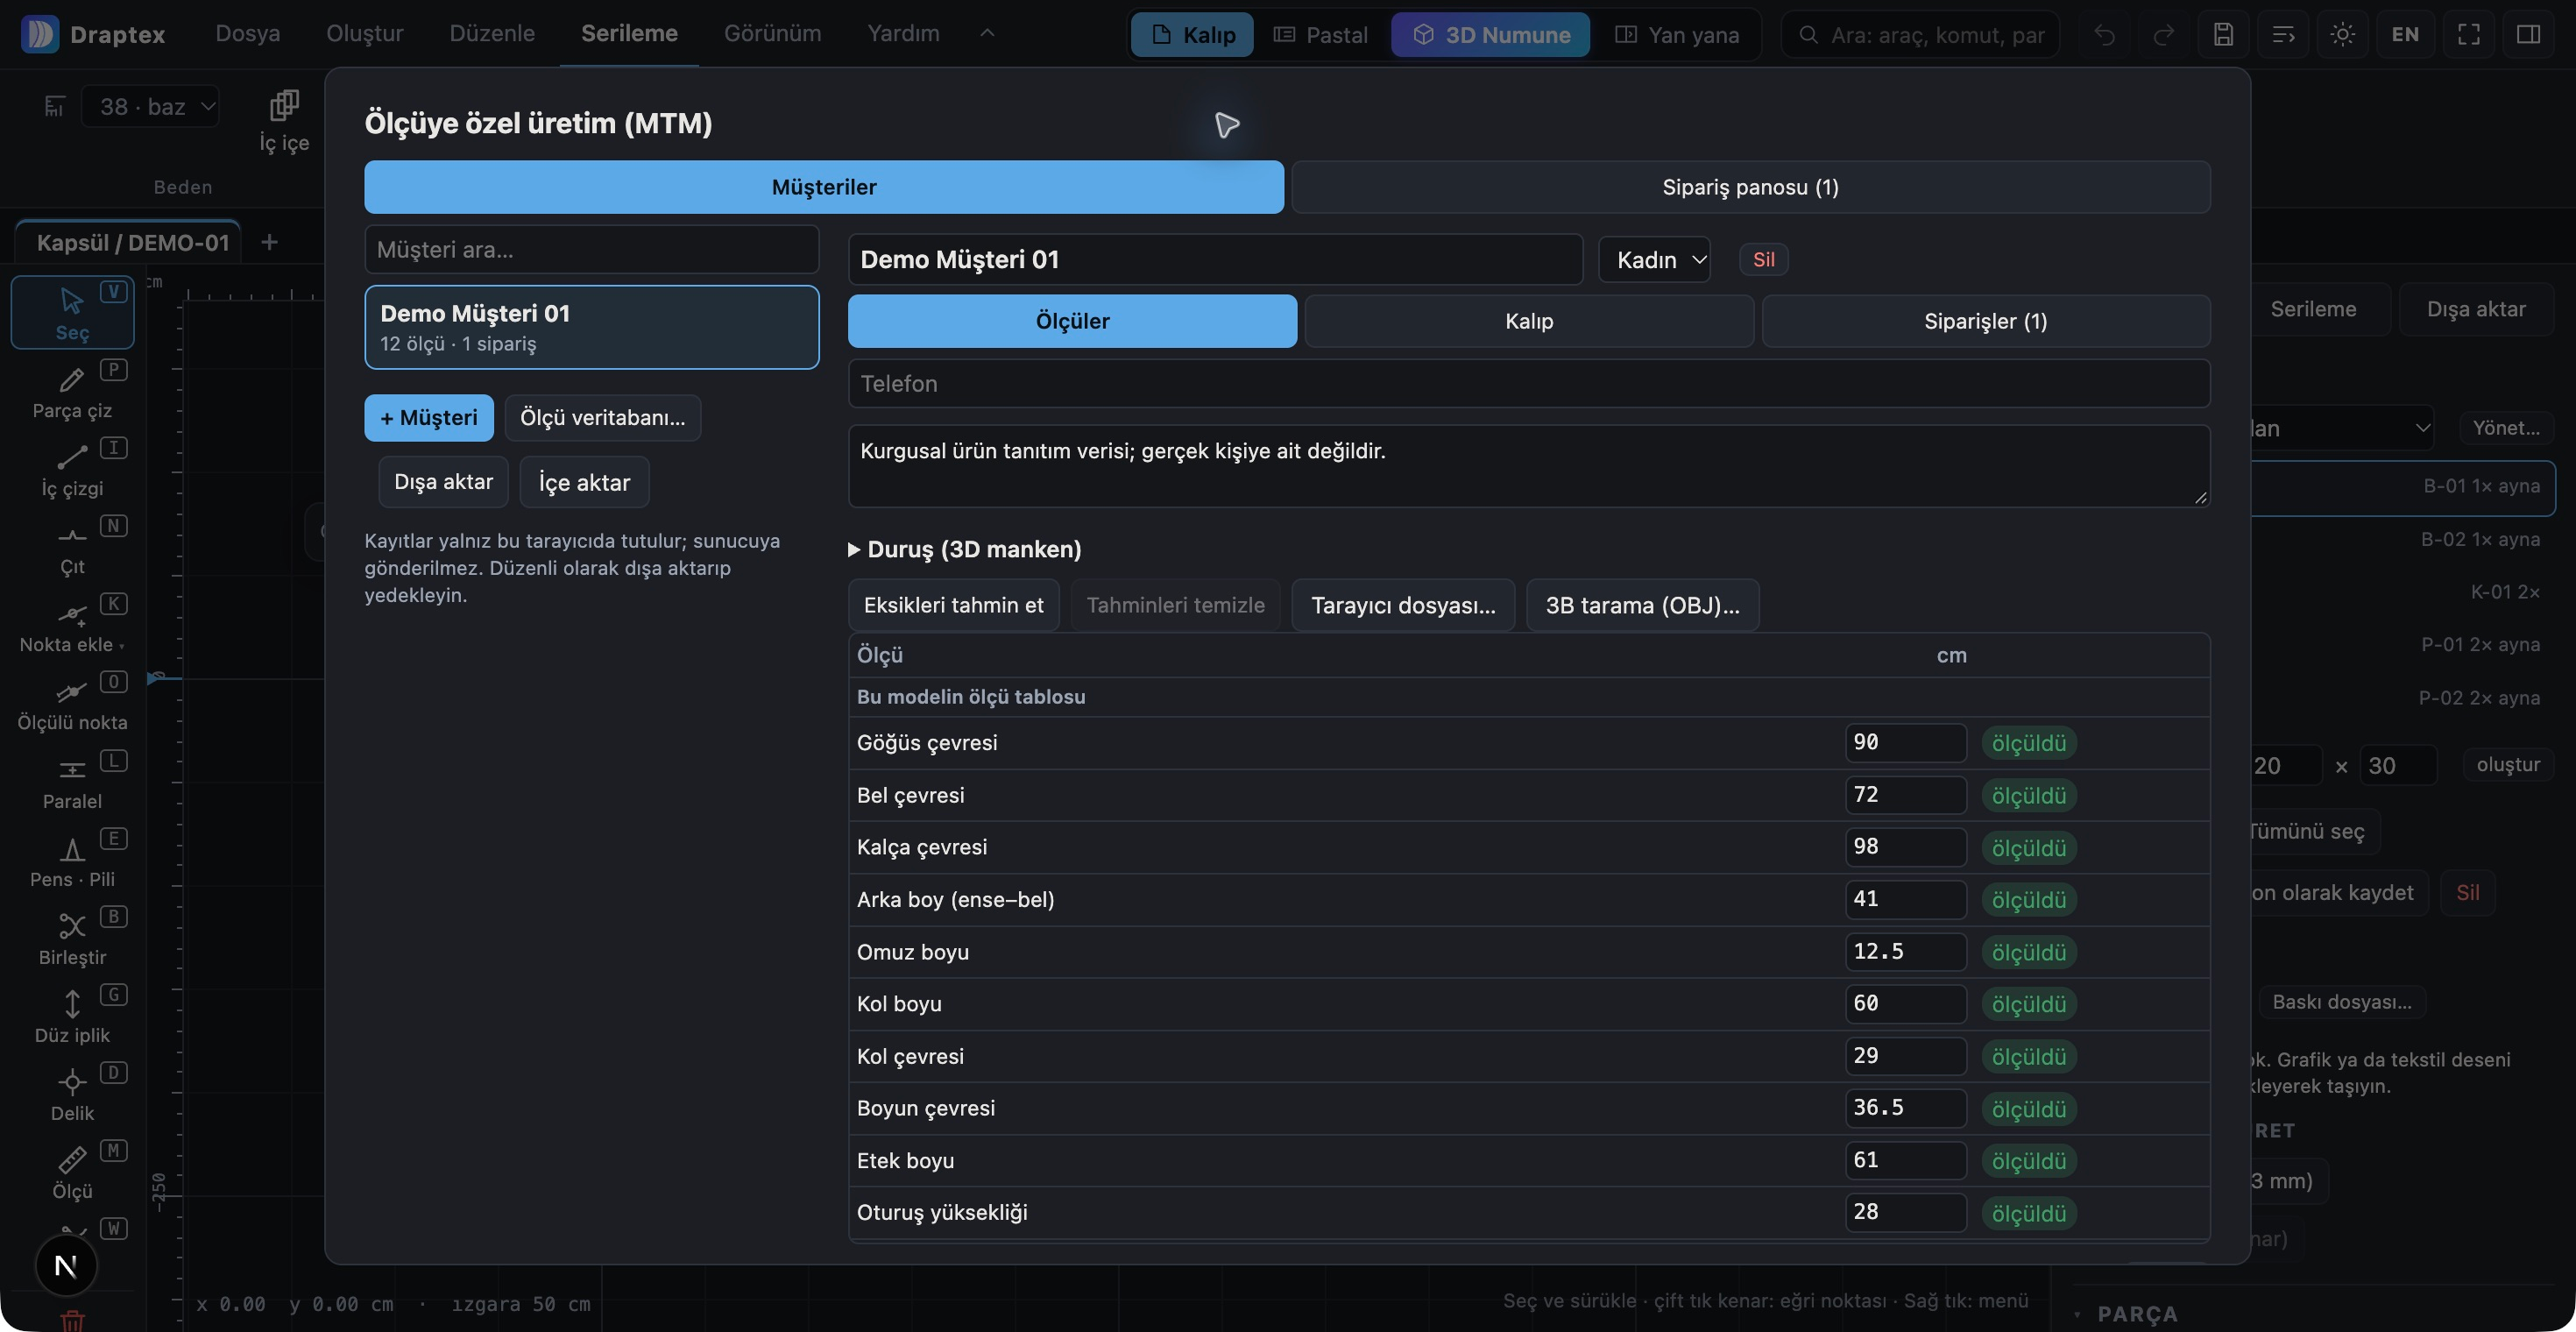The height and width of the screenshot is (1332, 2576).
Task: Click the + Müşteri button
Action: 428,418
